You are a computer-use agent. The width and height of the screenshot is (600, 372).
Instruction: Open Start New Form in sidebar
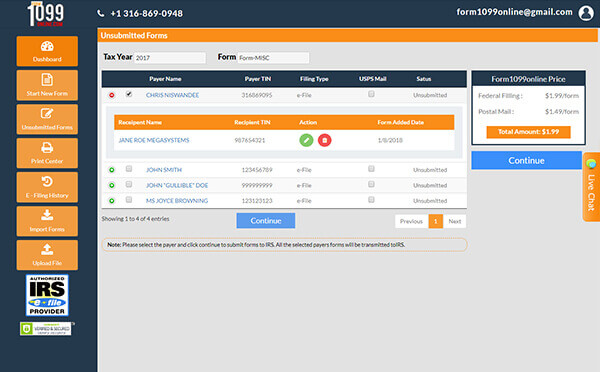[x=47, y=85]
